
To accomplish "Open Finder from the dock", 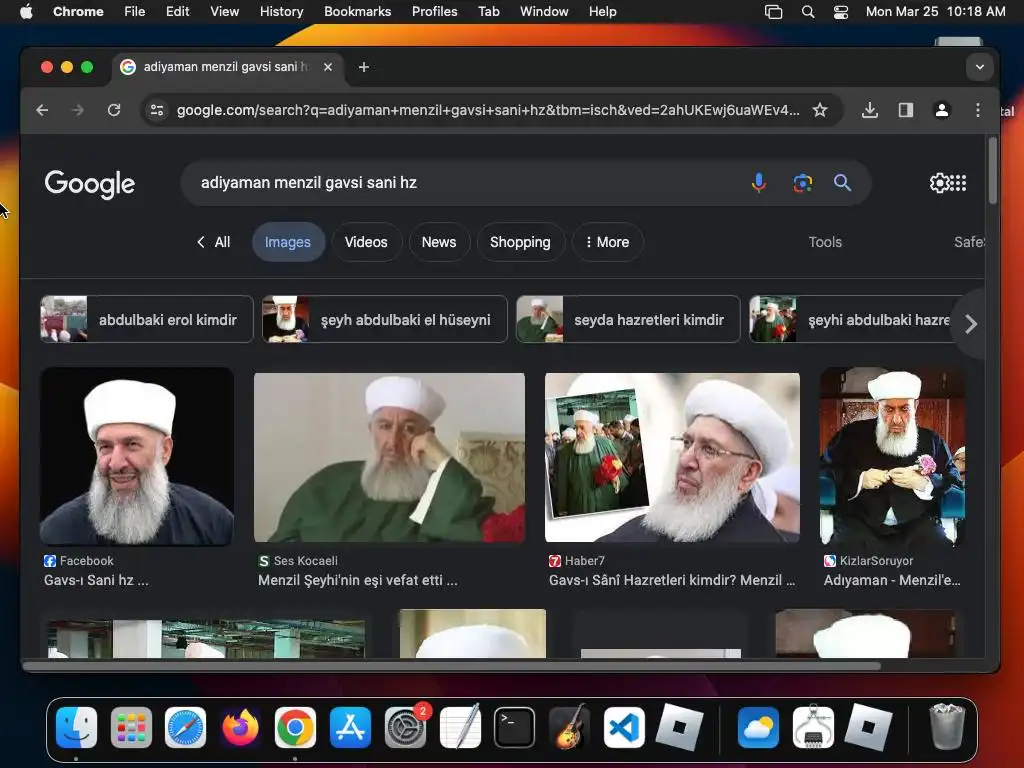I will point(76,728).
